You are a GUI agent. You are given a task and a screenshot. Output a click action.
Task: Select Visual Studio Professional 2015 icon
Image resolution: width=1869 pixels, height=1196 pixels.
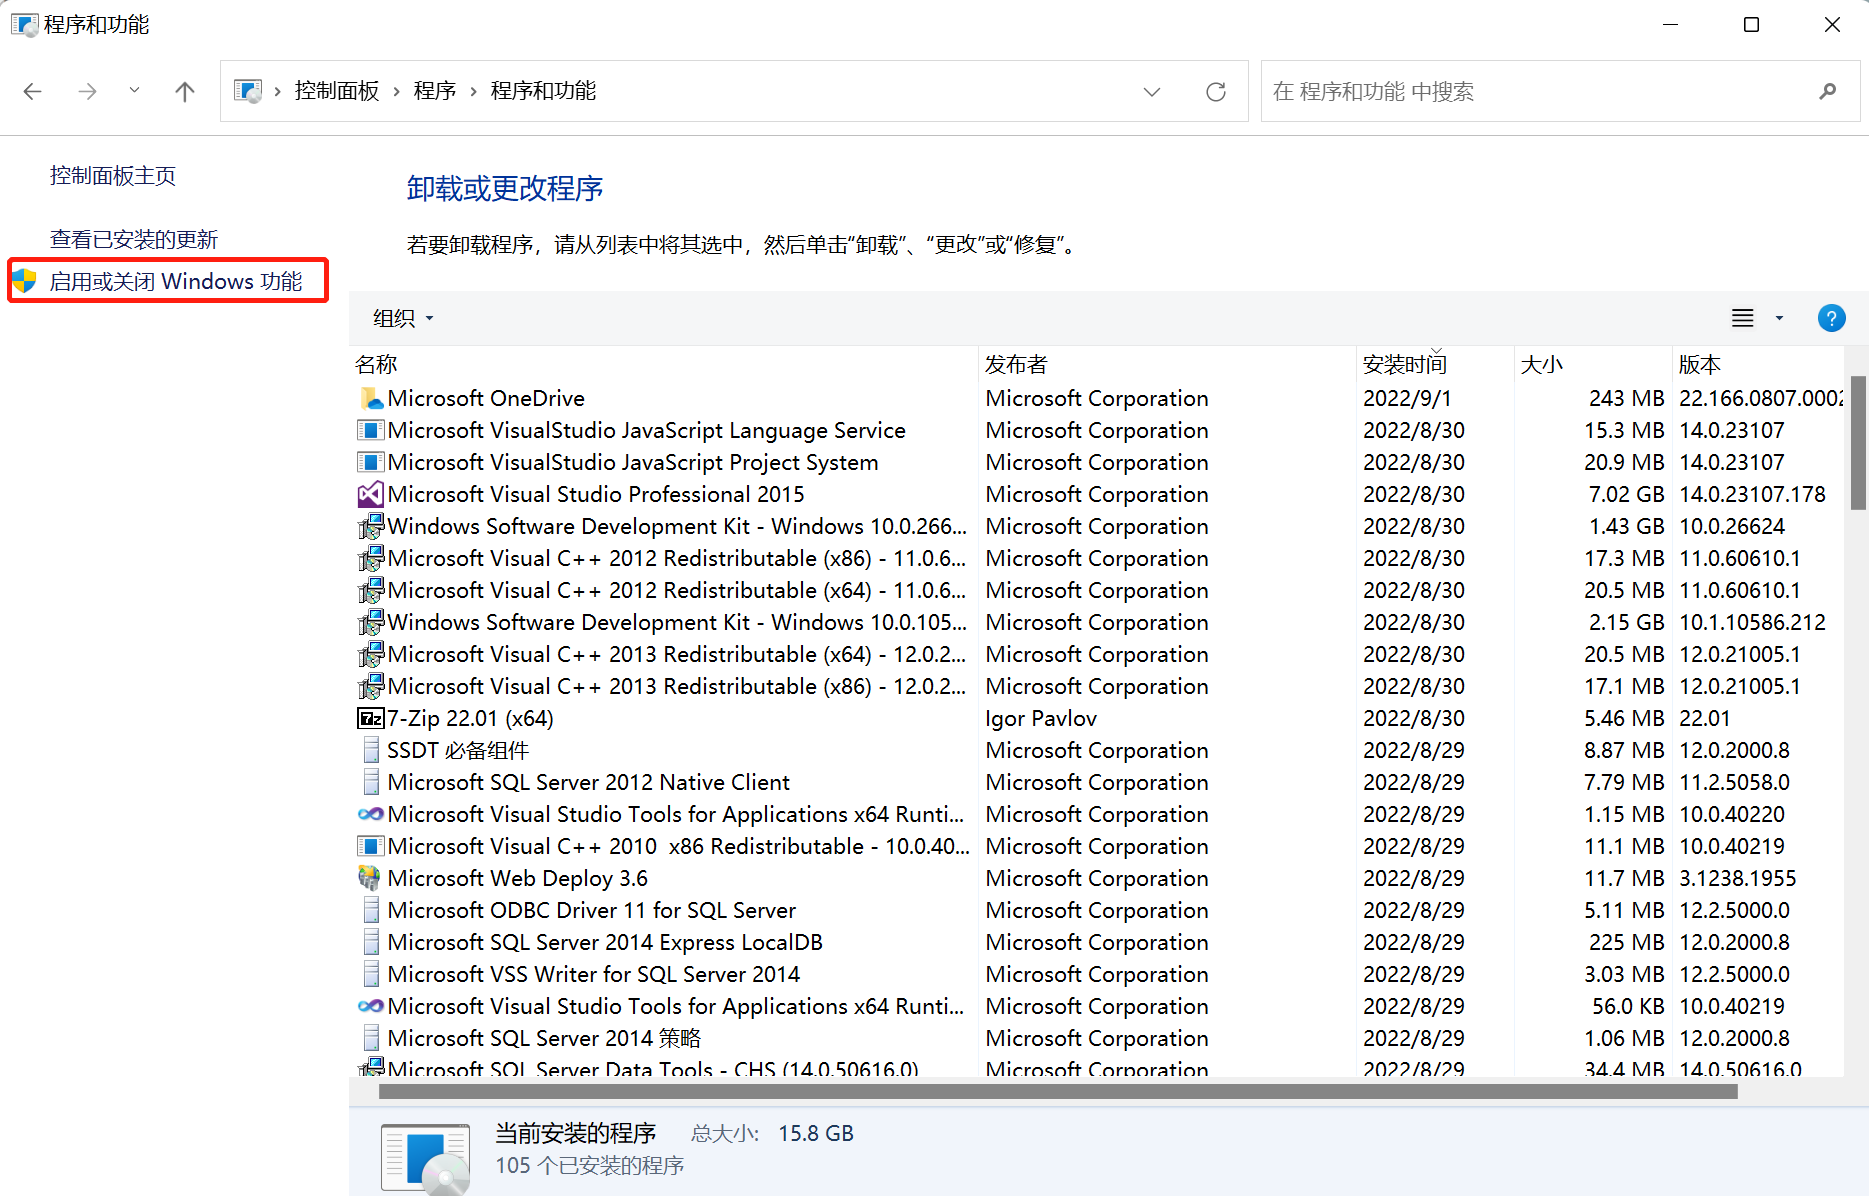[371, 494]
